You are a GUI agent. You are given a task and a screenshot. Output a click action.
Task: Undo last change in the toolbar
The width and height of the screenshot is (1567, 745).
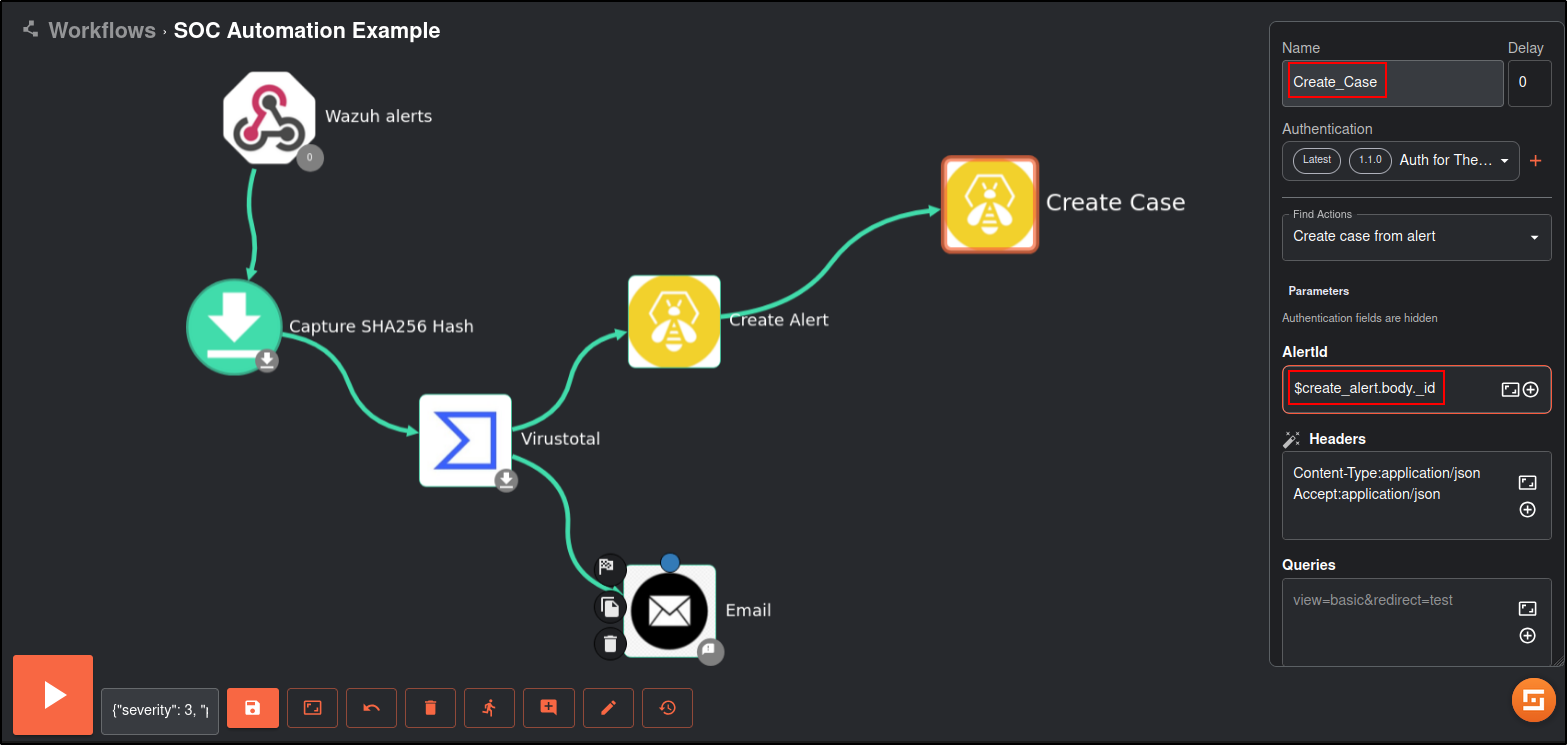click(371, 708)
